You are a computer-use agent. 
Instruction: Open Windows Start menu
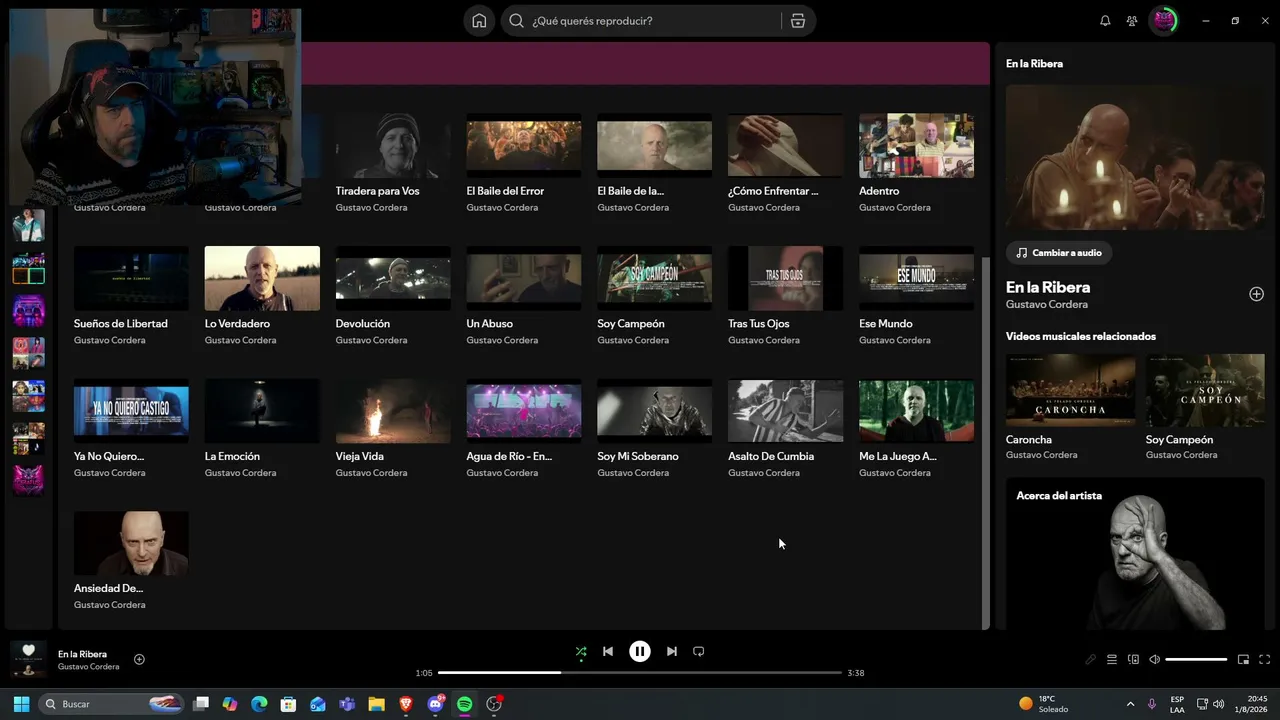pos(21,704)
